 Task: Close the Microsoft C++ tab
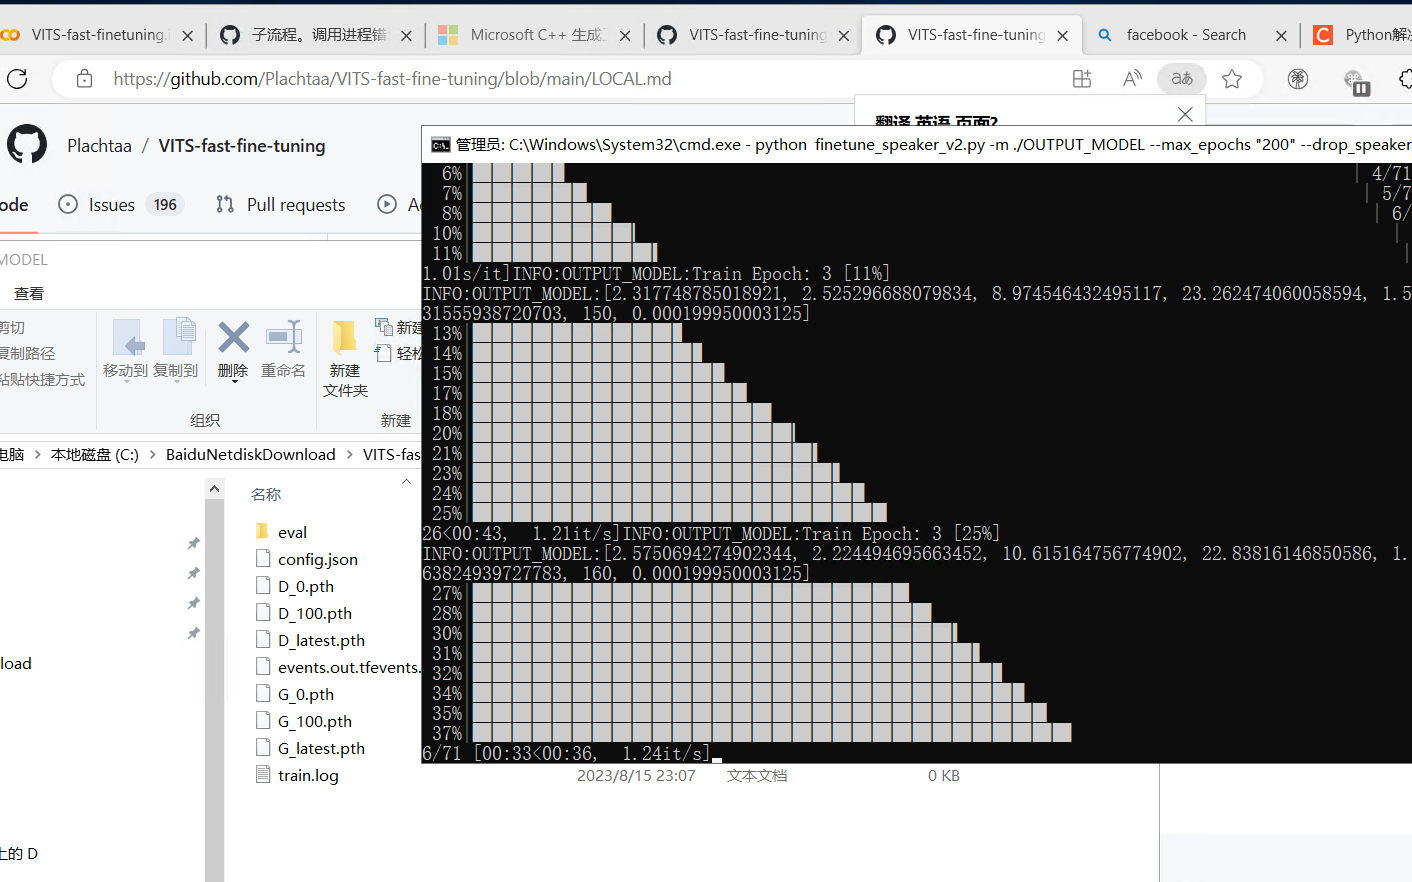click(x=625, y=36)
